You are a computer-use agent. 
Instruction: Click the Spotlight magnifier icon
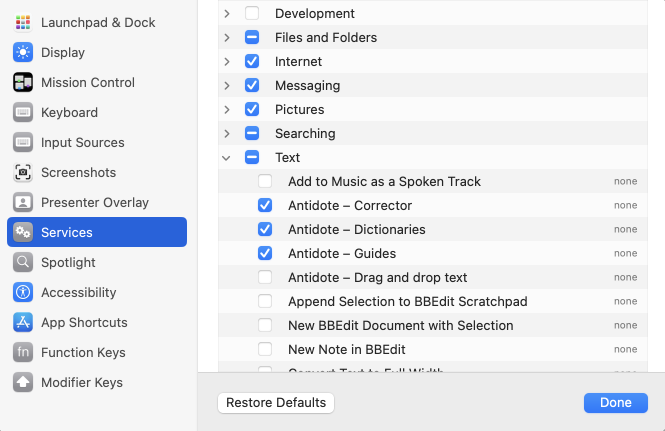[x=24, y=262]
